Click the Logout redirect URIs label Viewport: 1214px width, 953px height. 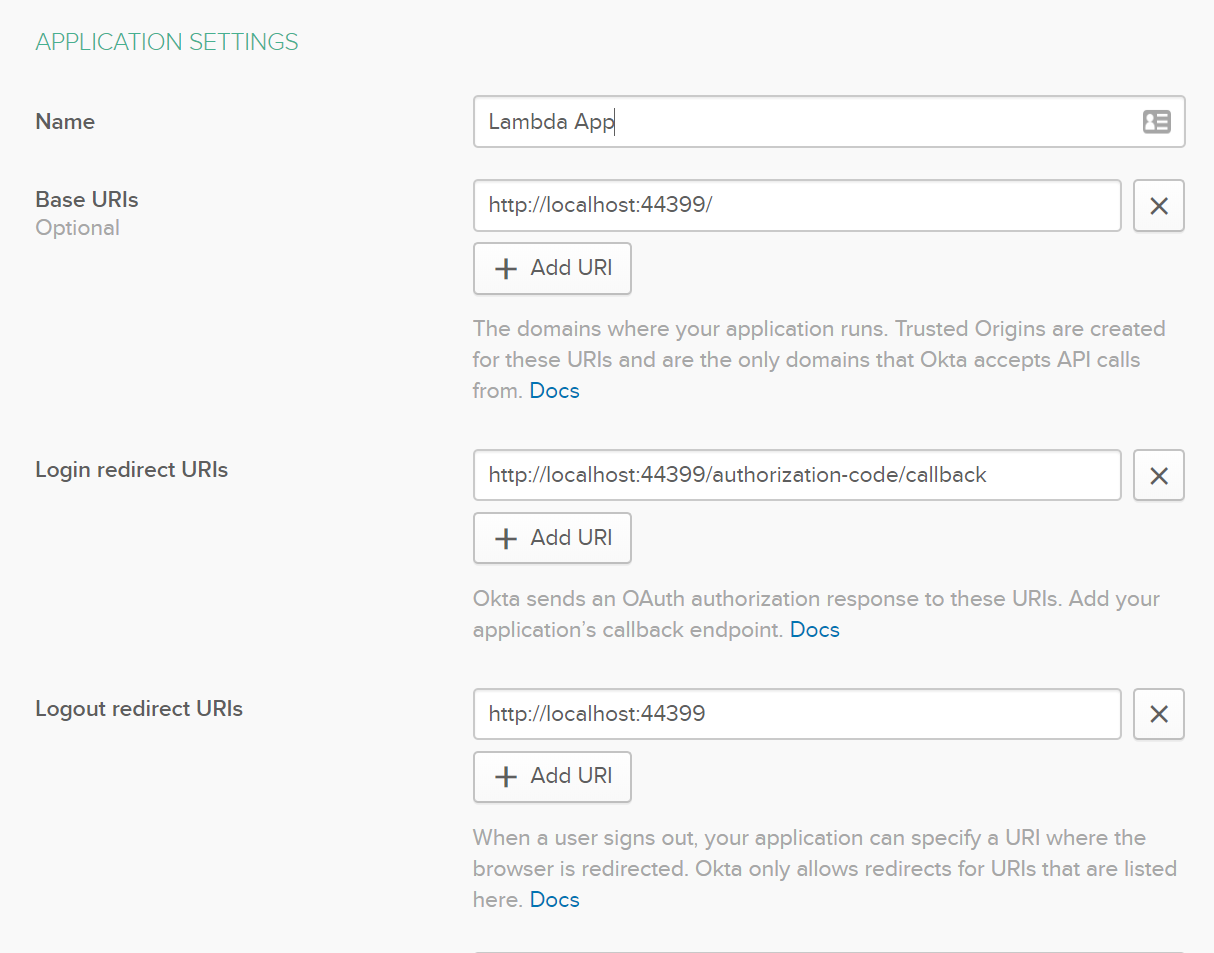pyautogui.click(x=139, y=709)
